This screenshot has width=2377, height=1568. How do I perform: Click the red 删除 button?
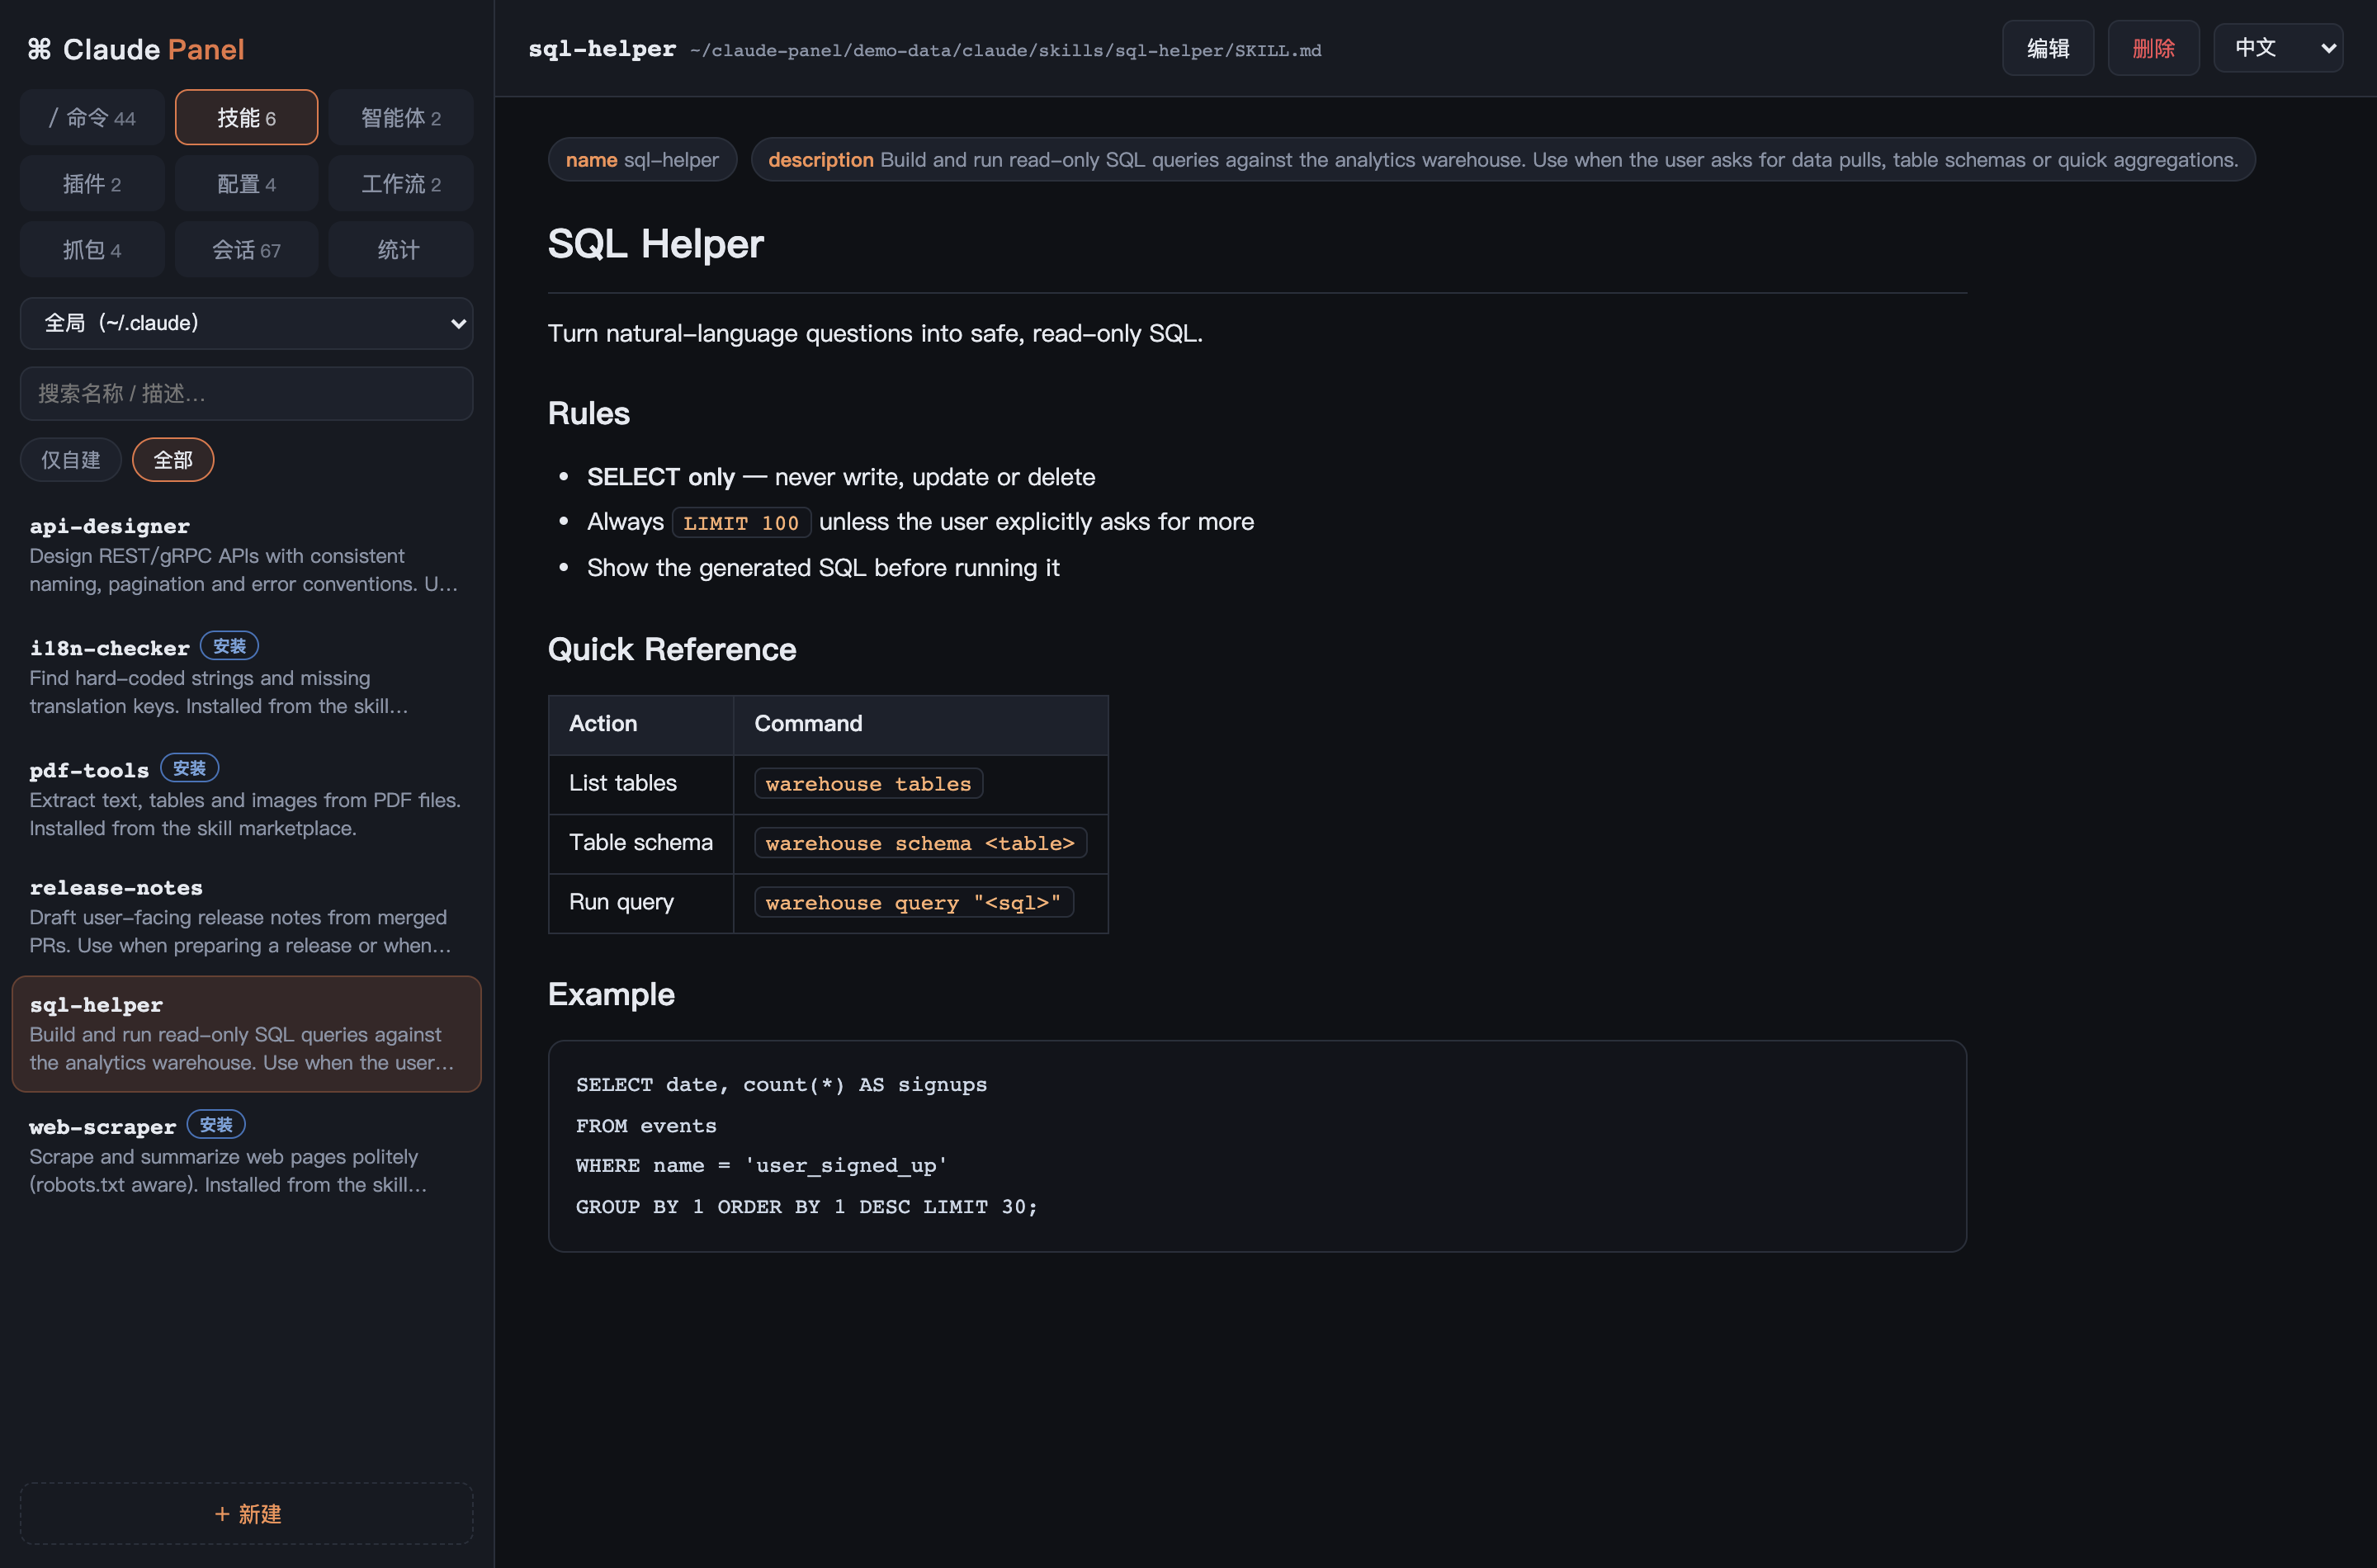[x=2153, y=48]
